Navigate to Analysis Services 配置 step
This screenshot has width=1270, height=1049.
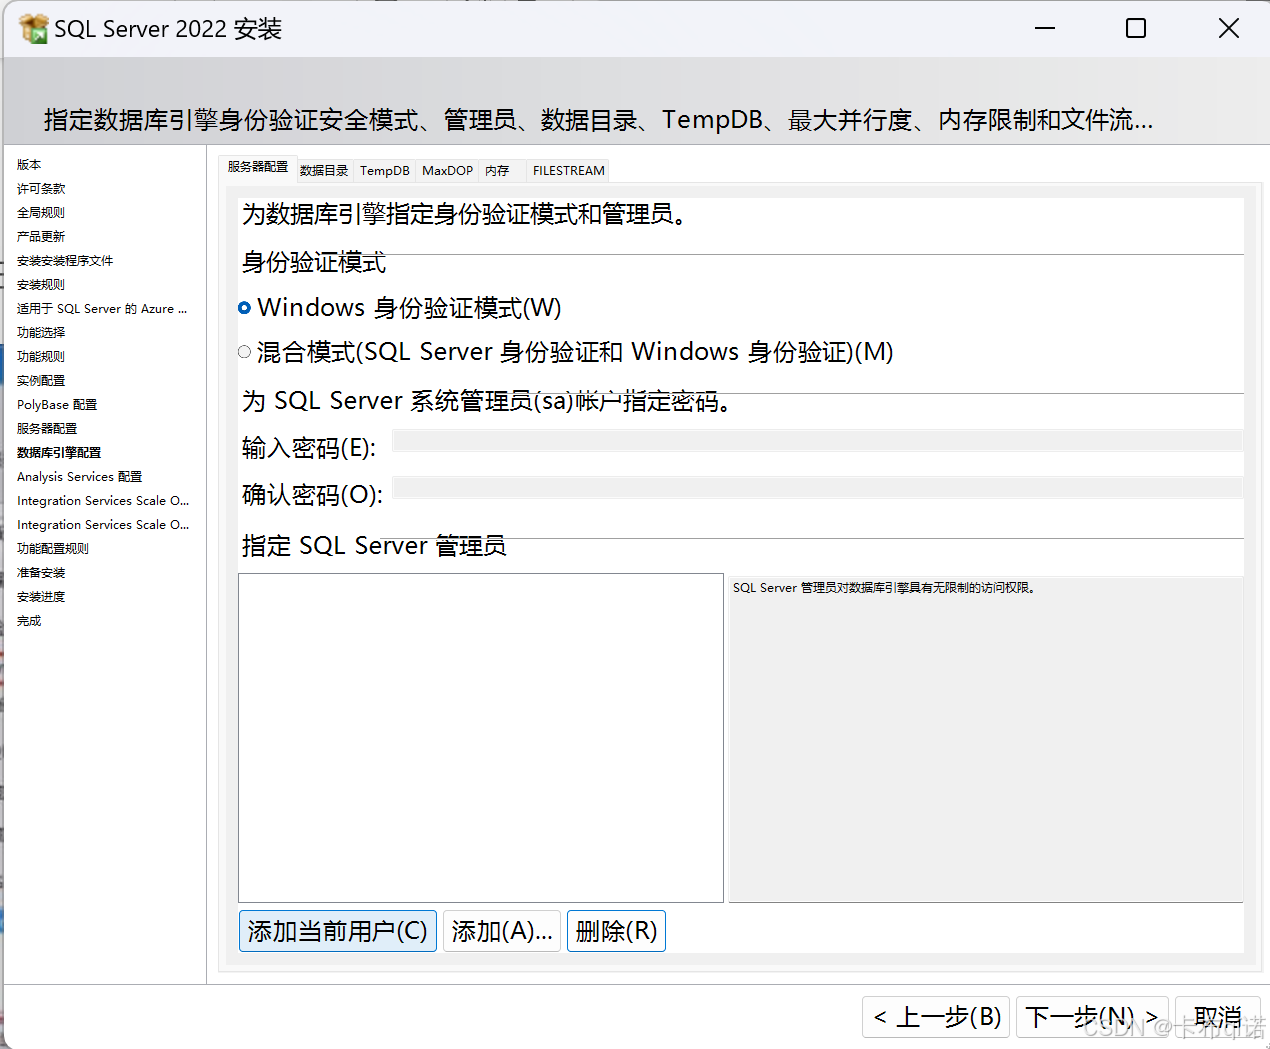click(x=79, y=476)
